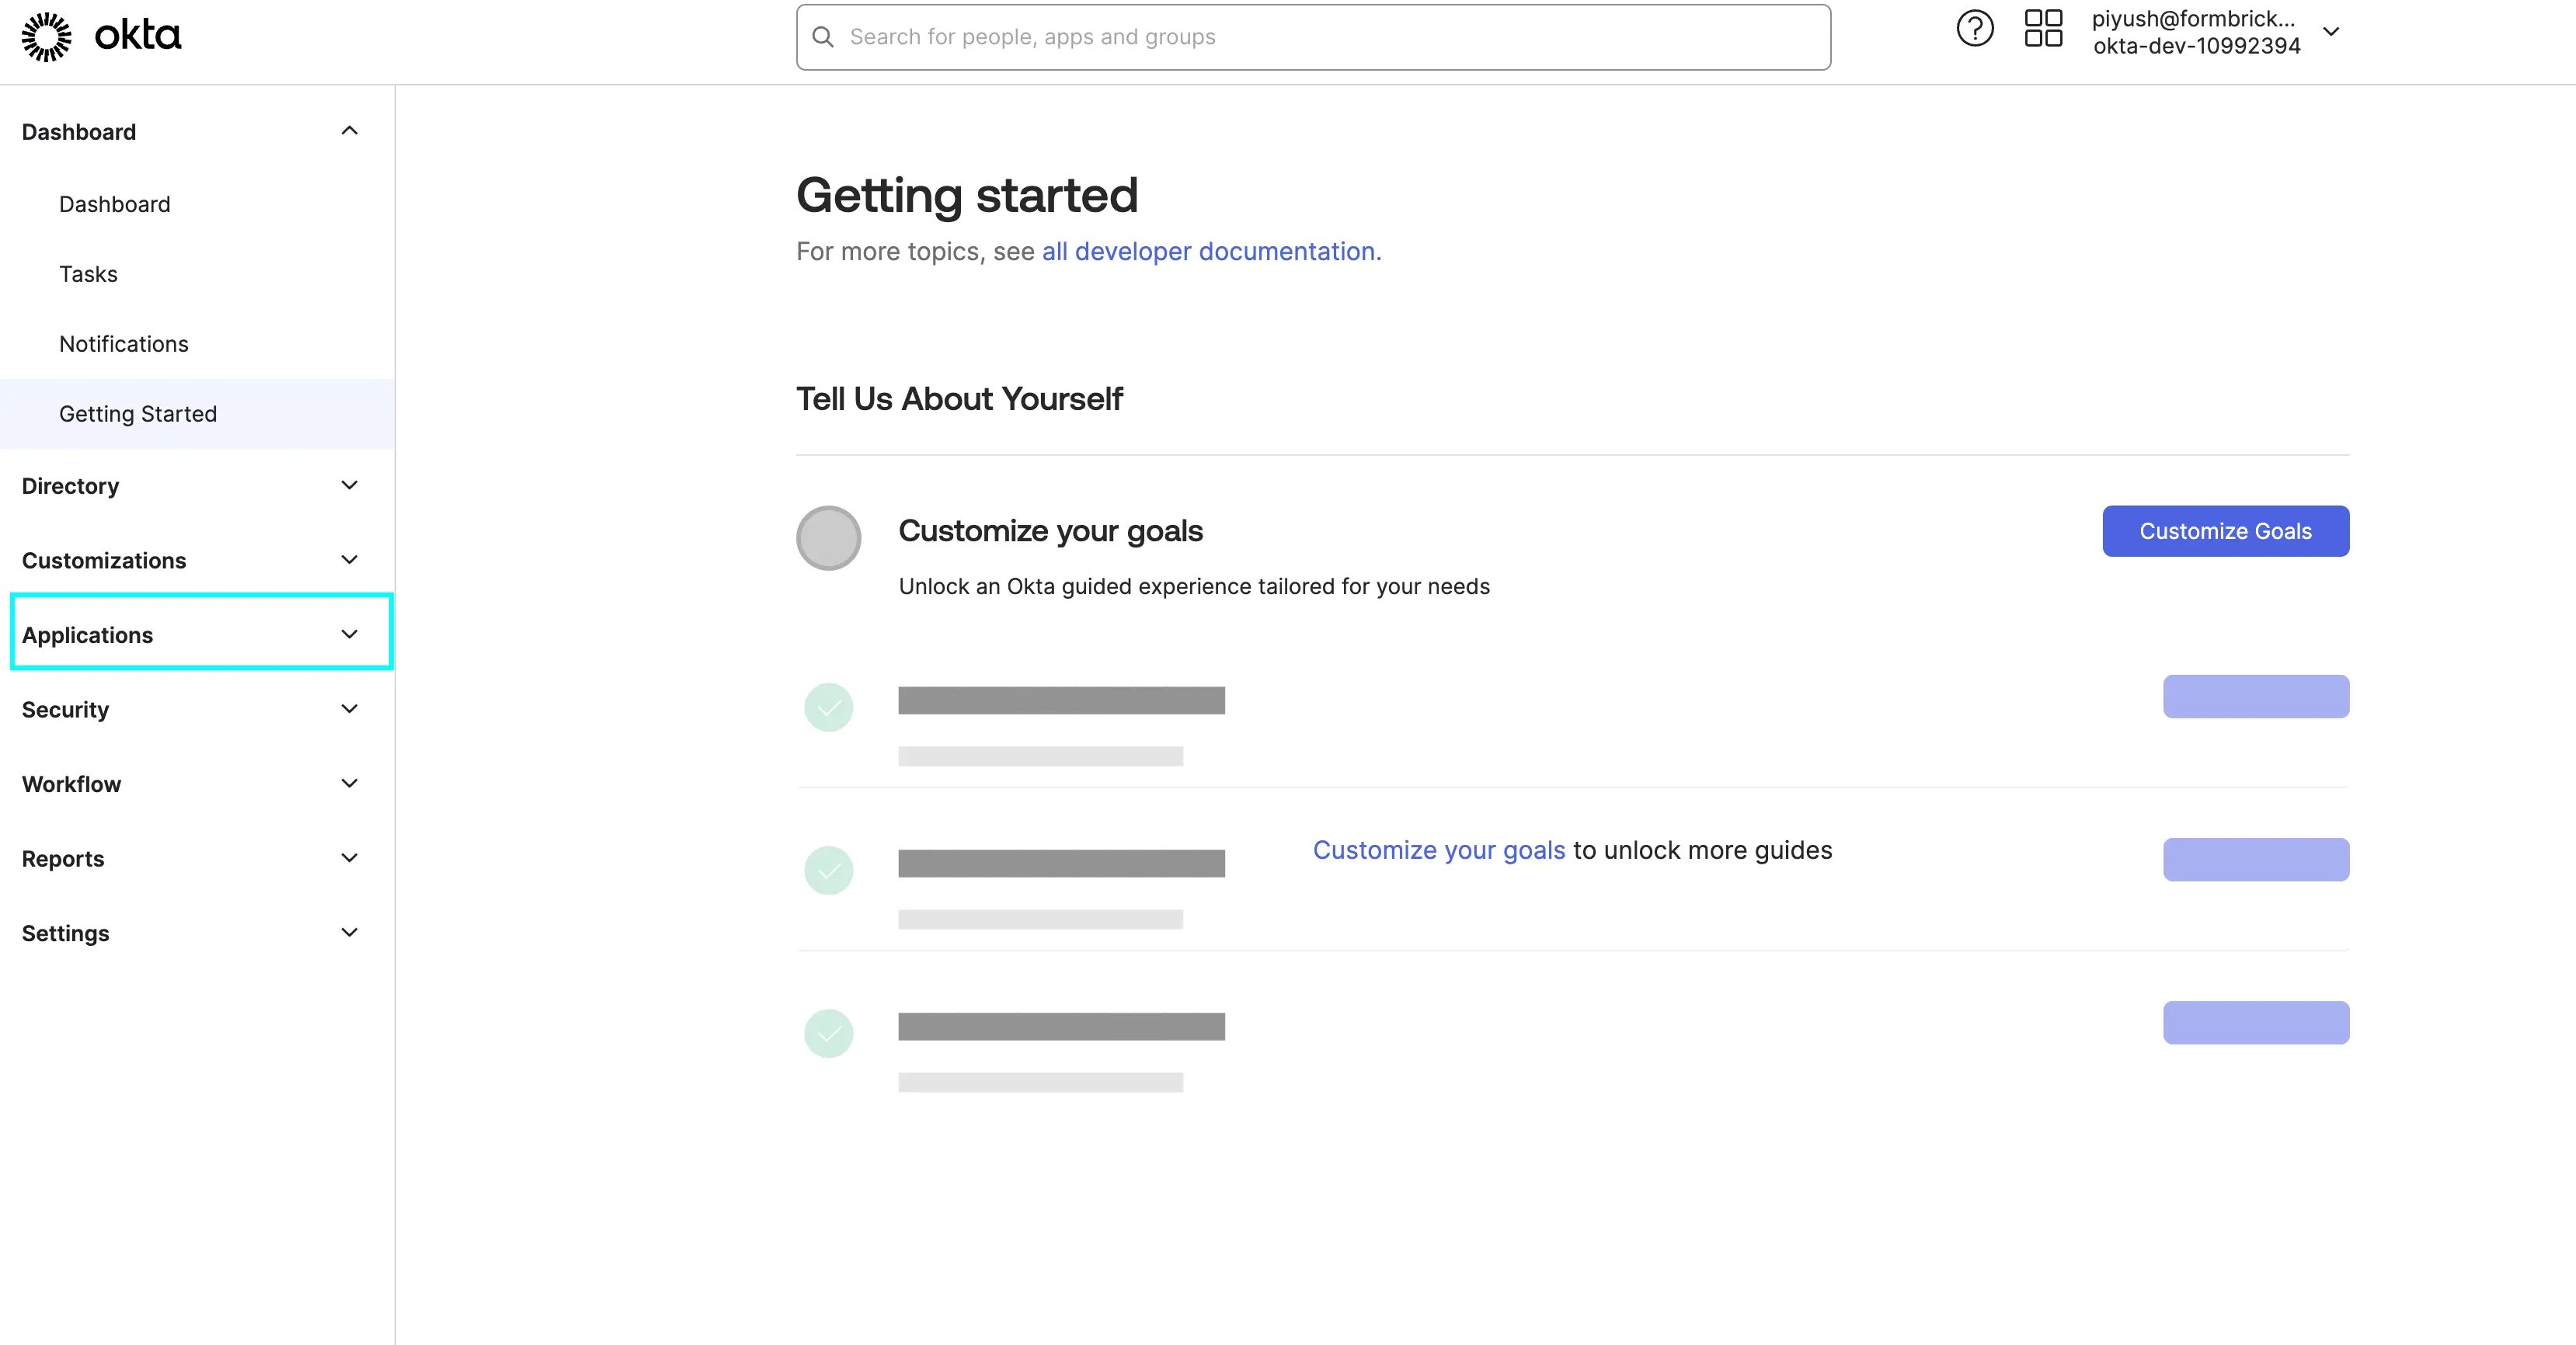
Task: Open the Notifications sidebar item
Action: pyautogui.click(x=124, y=344)
